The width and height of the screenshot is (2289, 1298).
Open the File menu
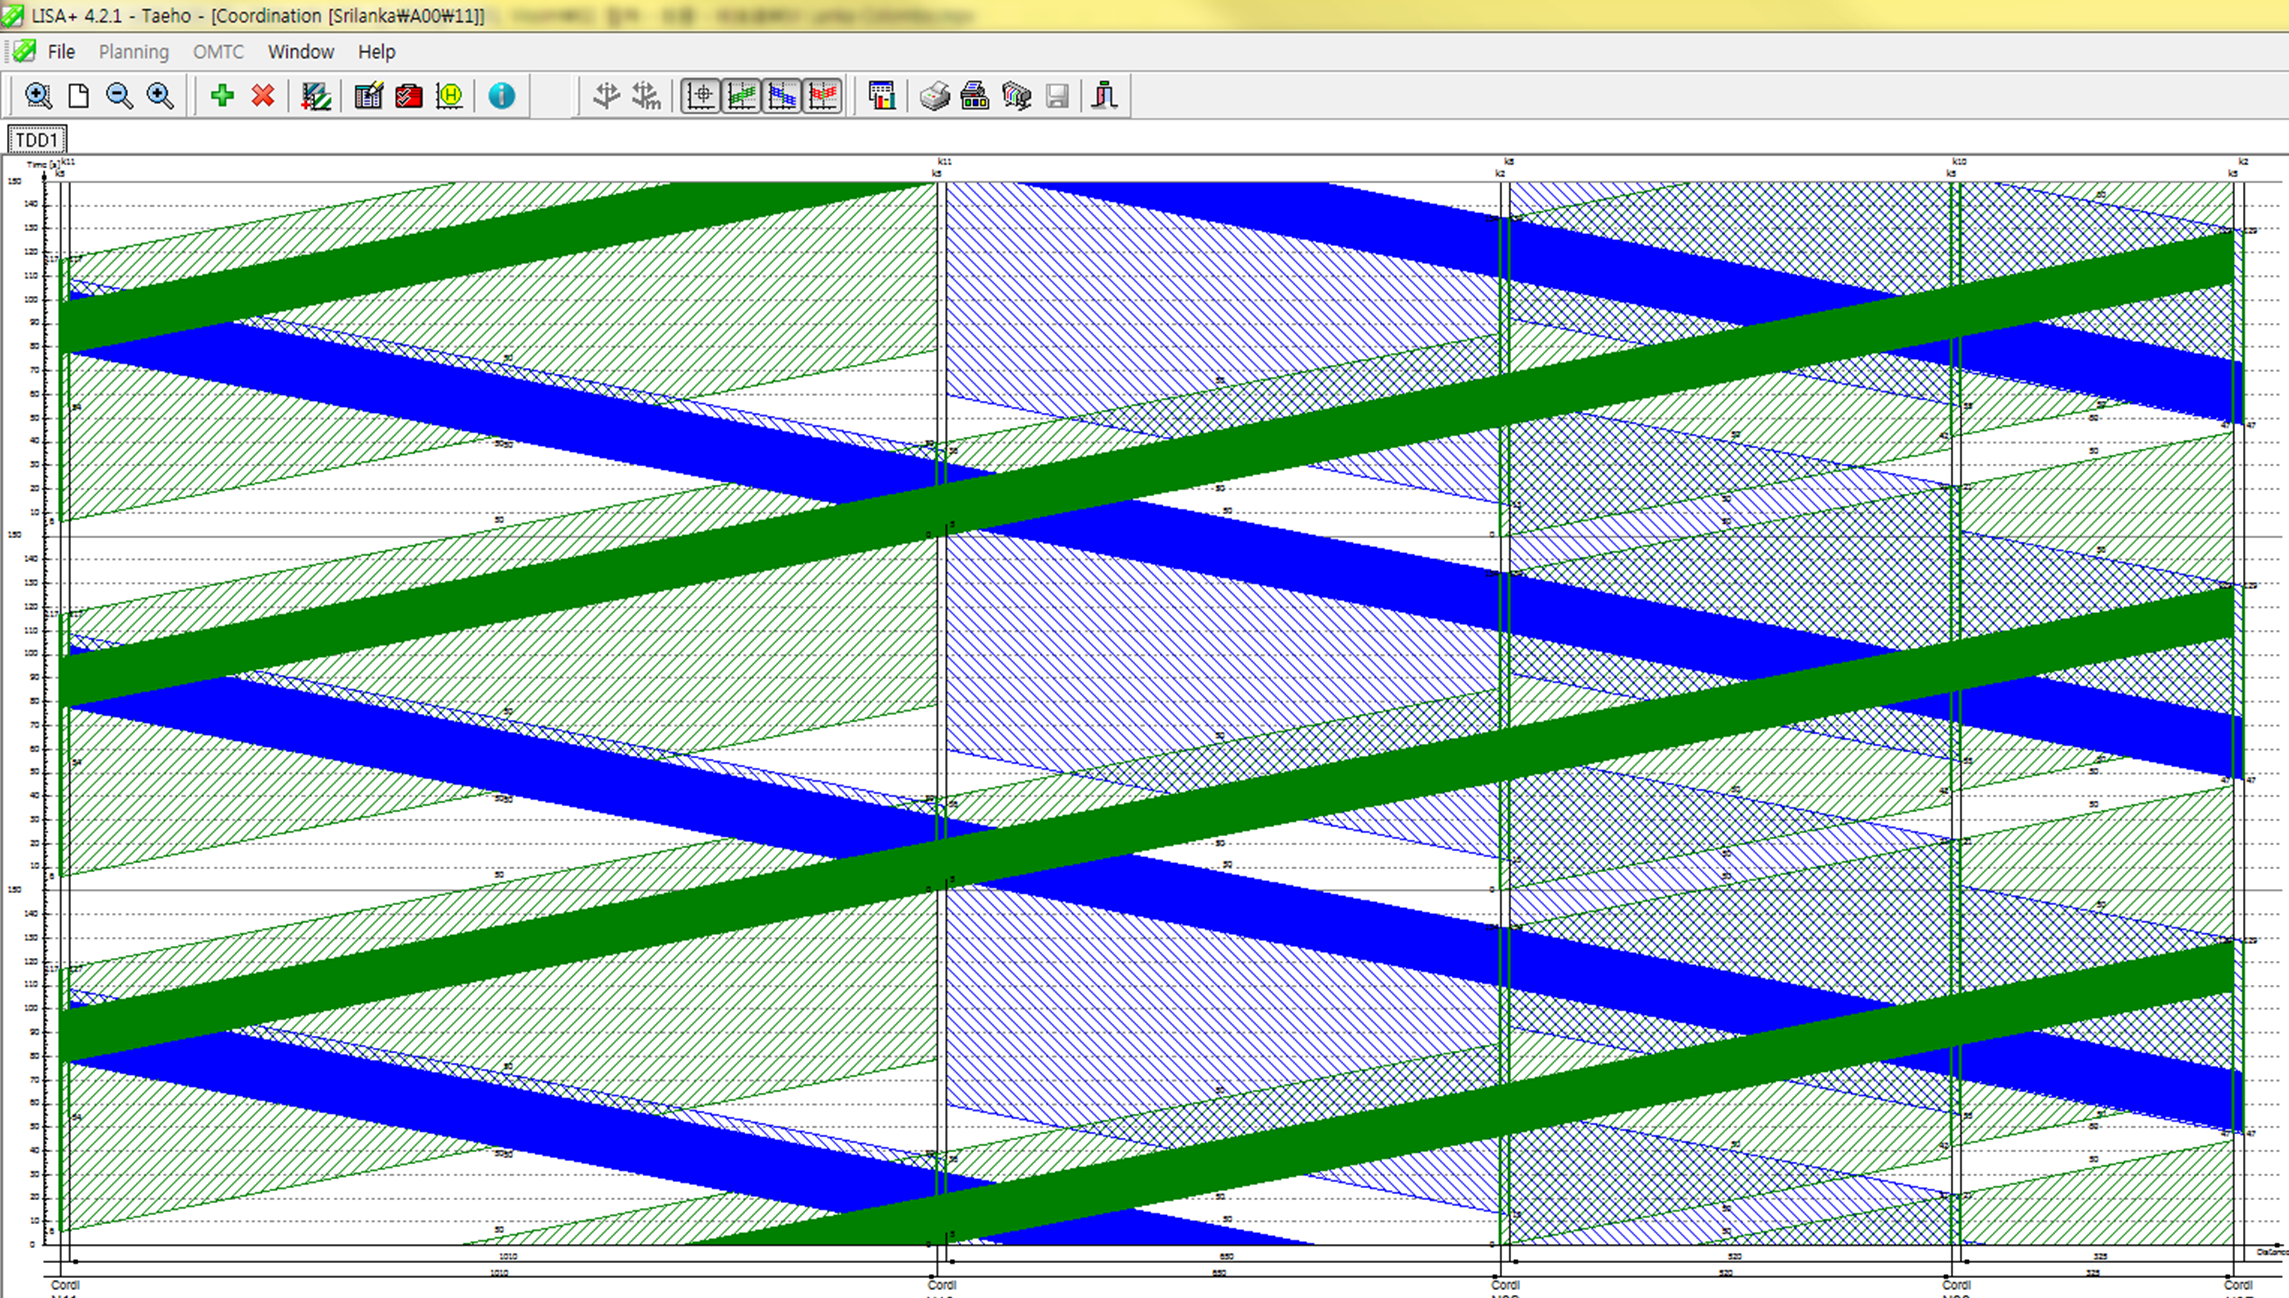tap(61, 52)
